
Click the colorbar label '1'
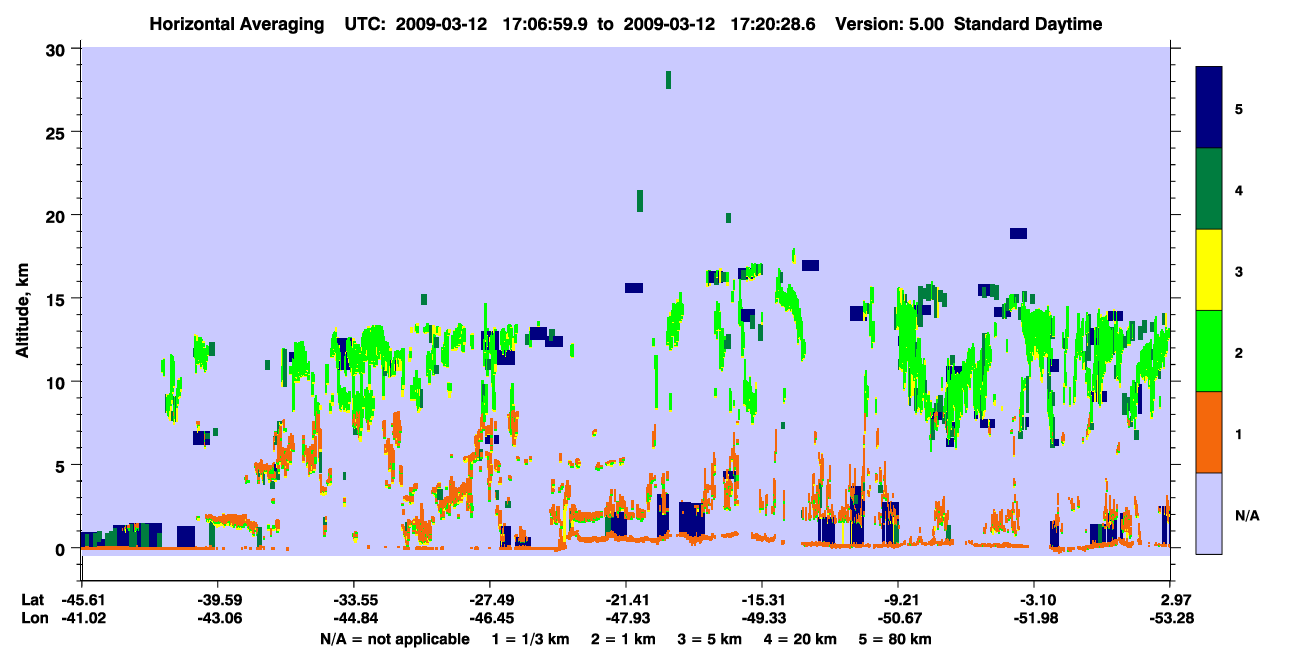[x=1239, y=433]
